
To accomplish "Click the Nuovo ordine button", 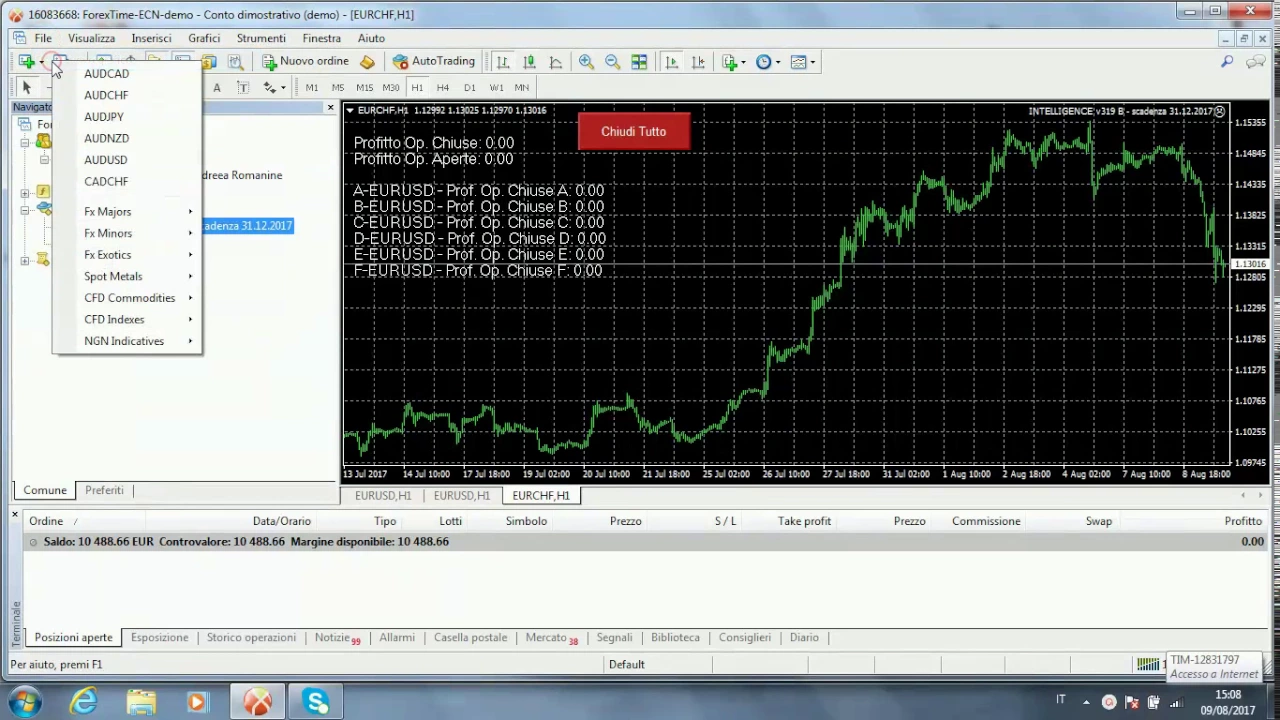I will [306, 61].
